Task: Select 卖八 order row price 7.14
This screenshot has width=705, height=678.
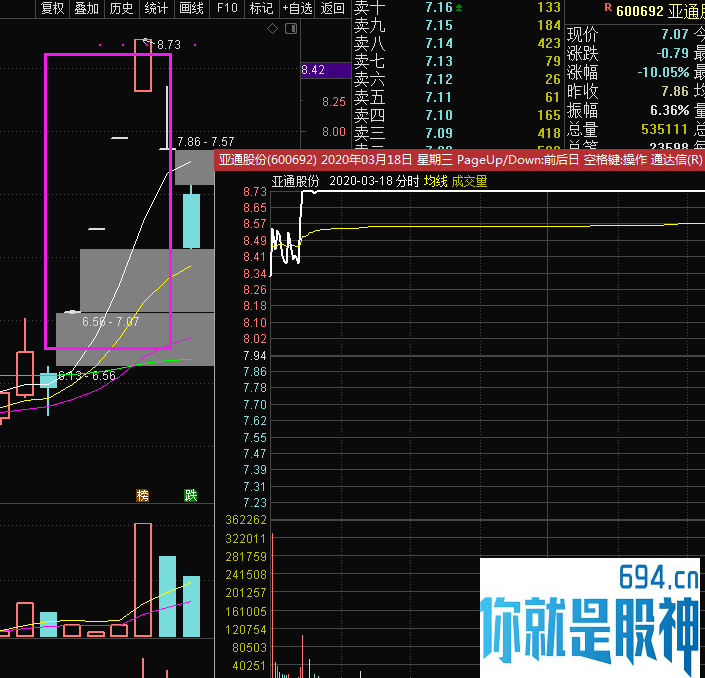Action: point(439,44)
